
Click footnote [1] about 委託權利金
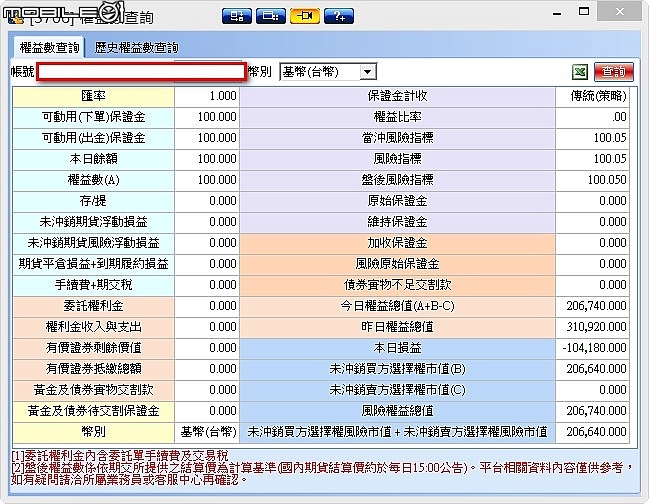pos(120,456)
